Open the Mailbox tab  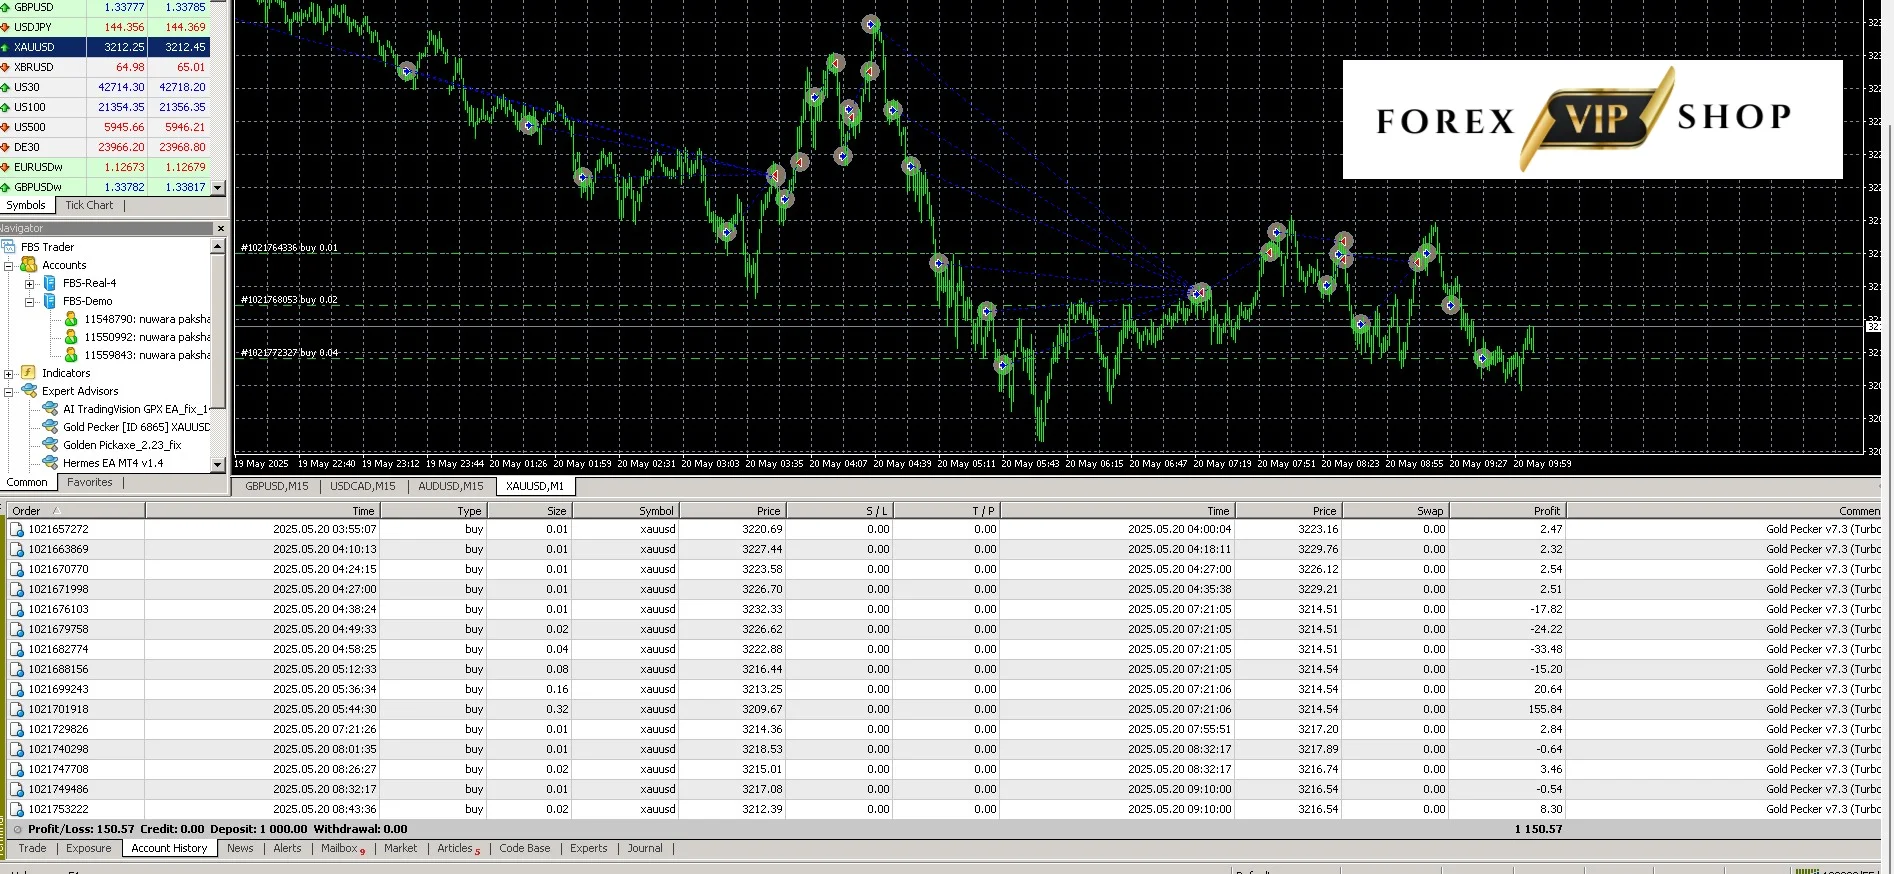[x=342, y=848]
